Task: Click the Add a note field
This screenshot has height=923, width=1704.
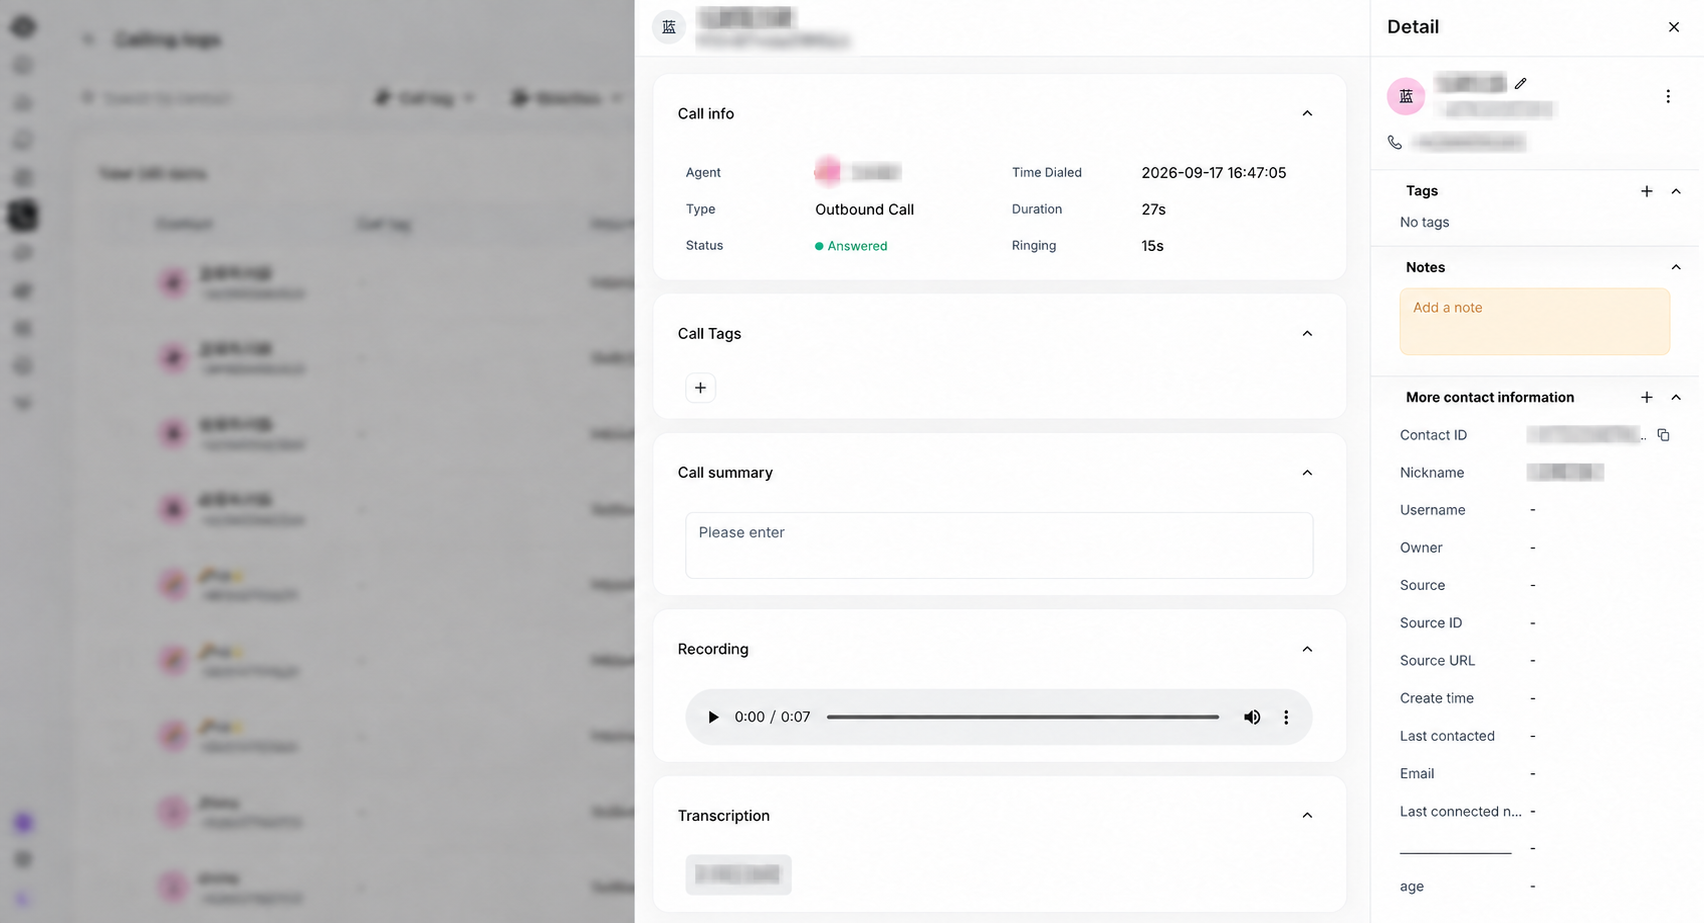Action: pyautogui.click(x=1535, y=321)
